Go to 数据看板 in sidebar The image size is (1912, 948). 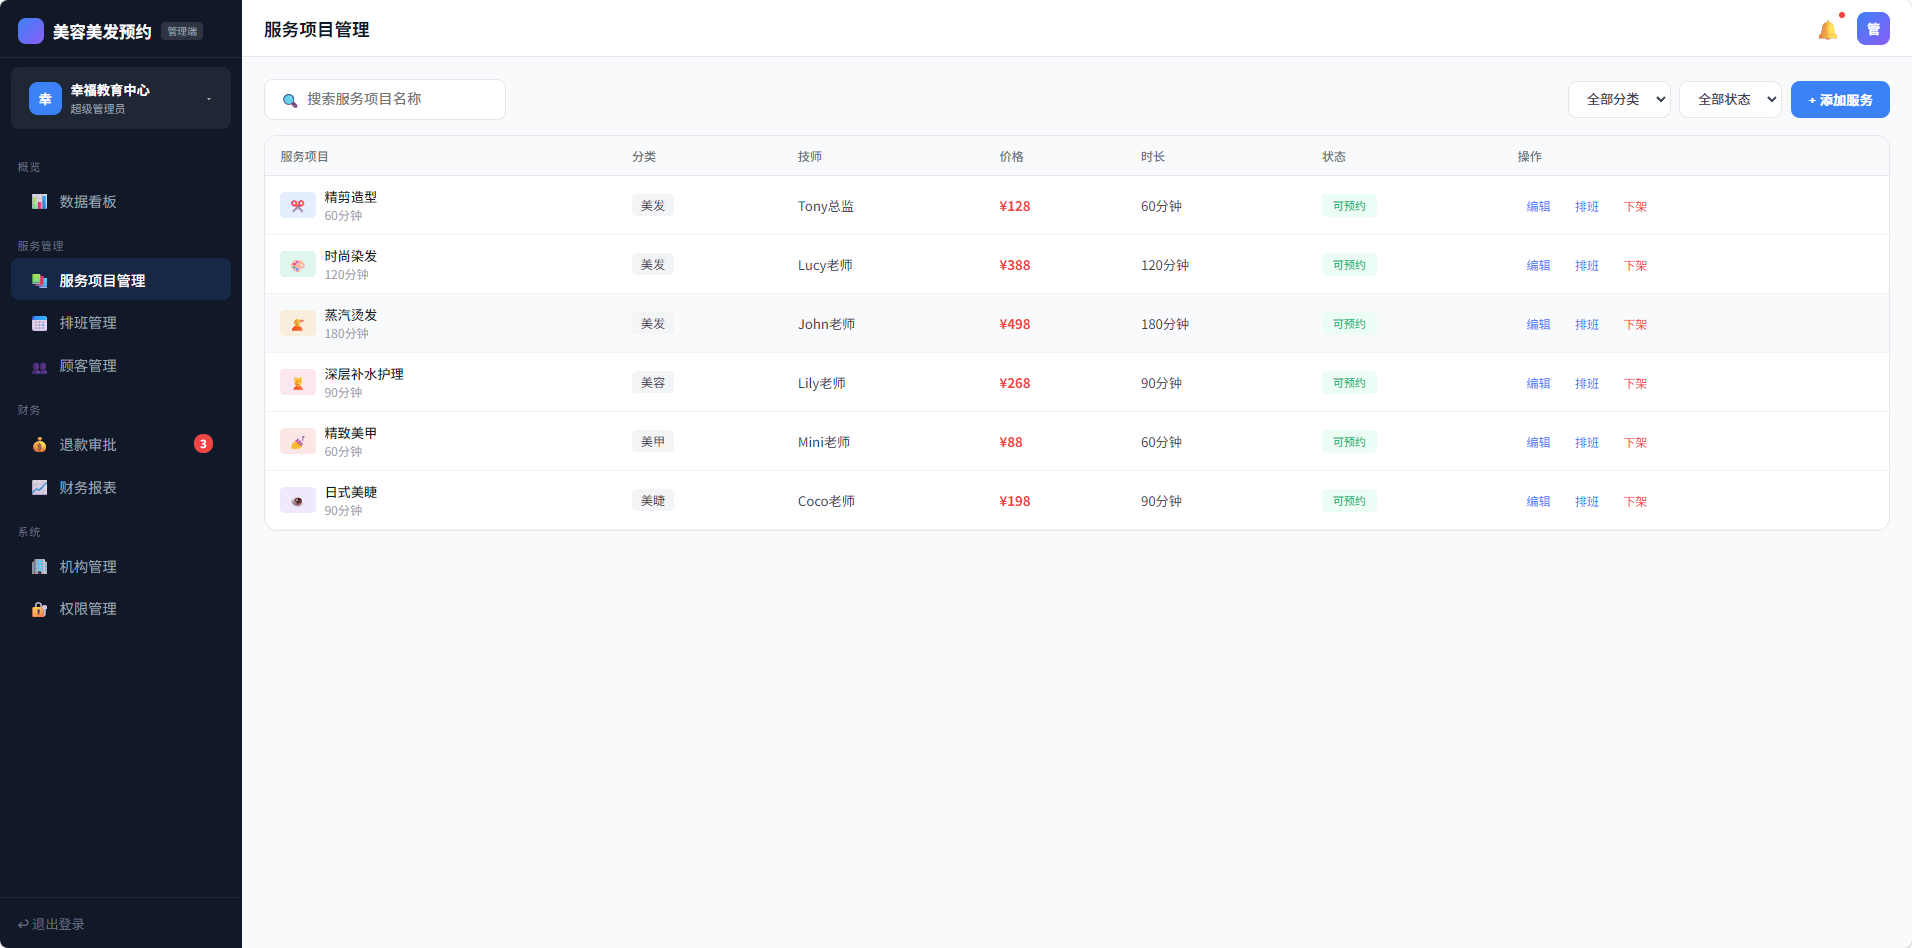click(x=88, y=202)
